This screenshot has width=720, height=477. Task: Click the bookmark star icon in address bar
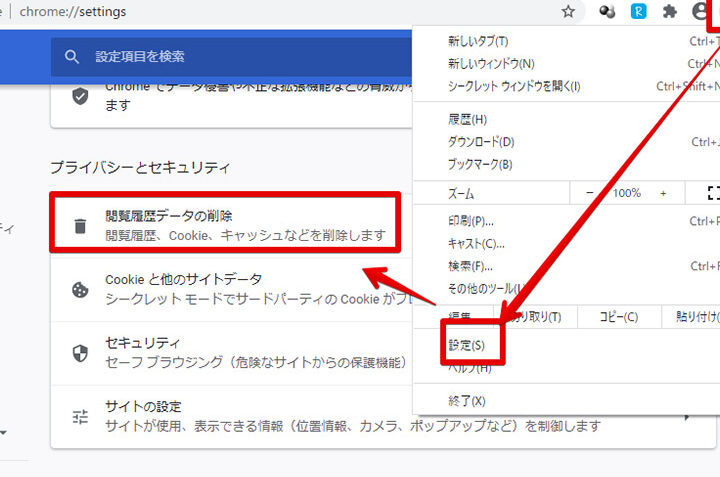[568, 12]
